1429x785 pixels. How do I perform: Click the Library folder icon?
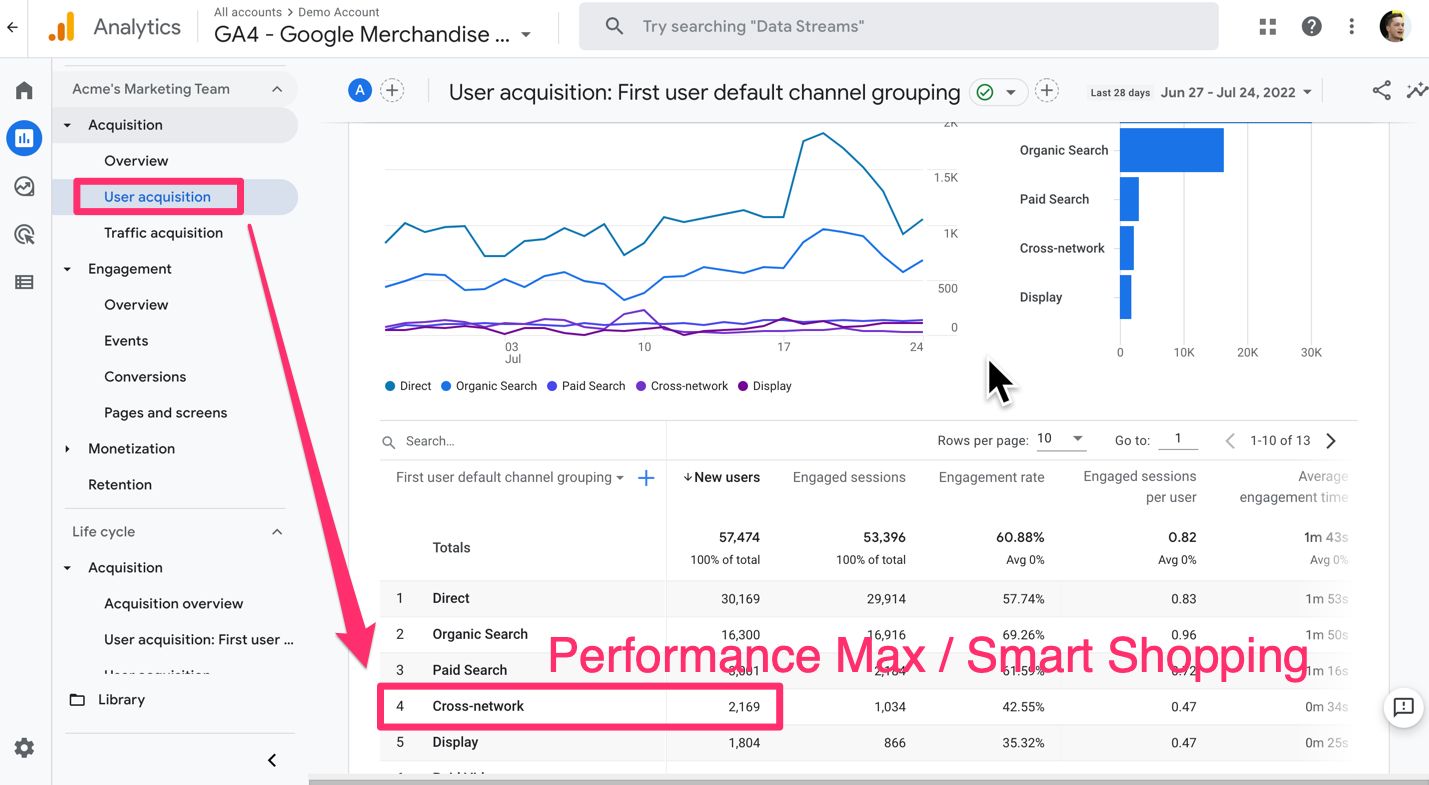[77, 699]
